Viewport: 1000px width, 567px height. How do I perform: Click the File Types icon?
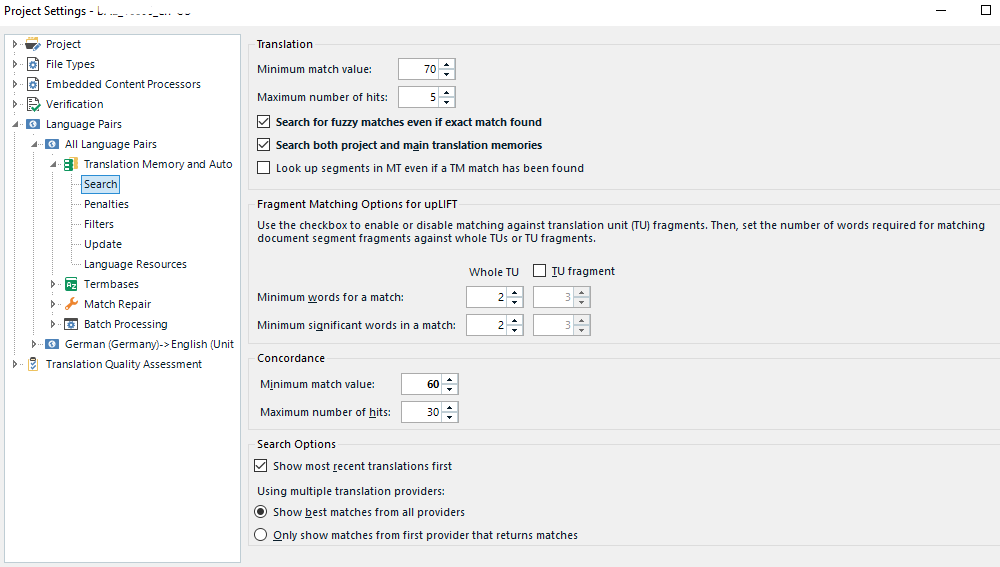(x=33, y=64)
